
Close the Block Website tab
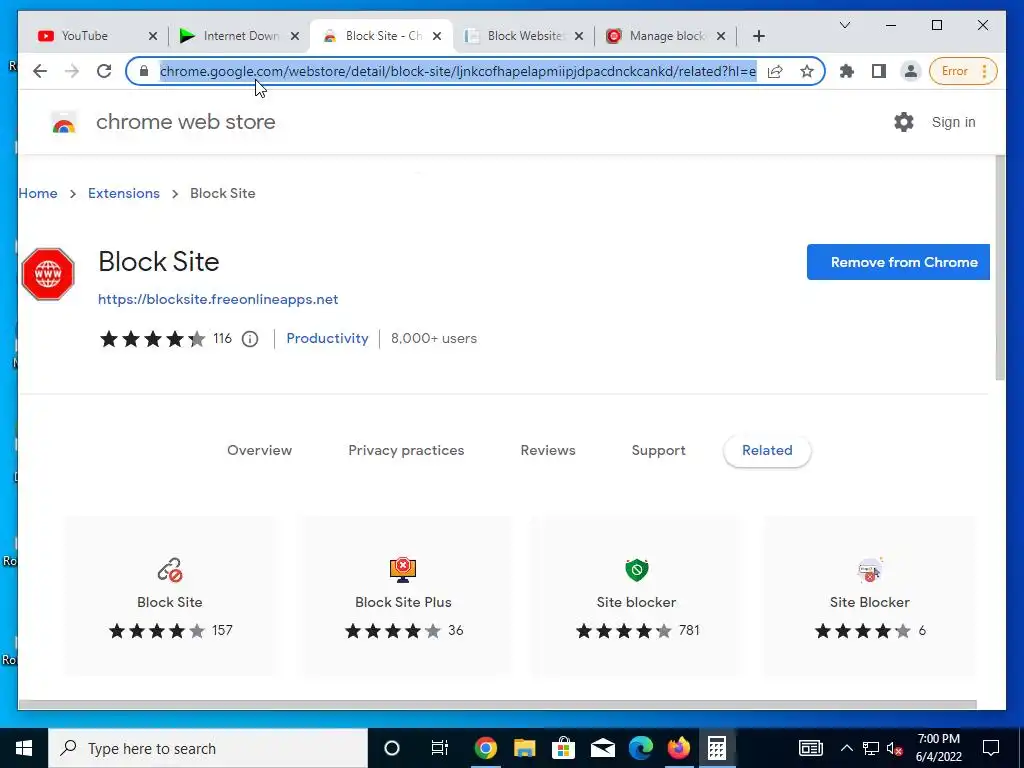pyautogui.click(x=579, y=36)
